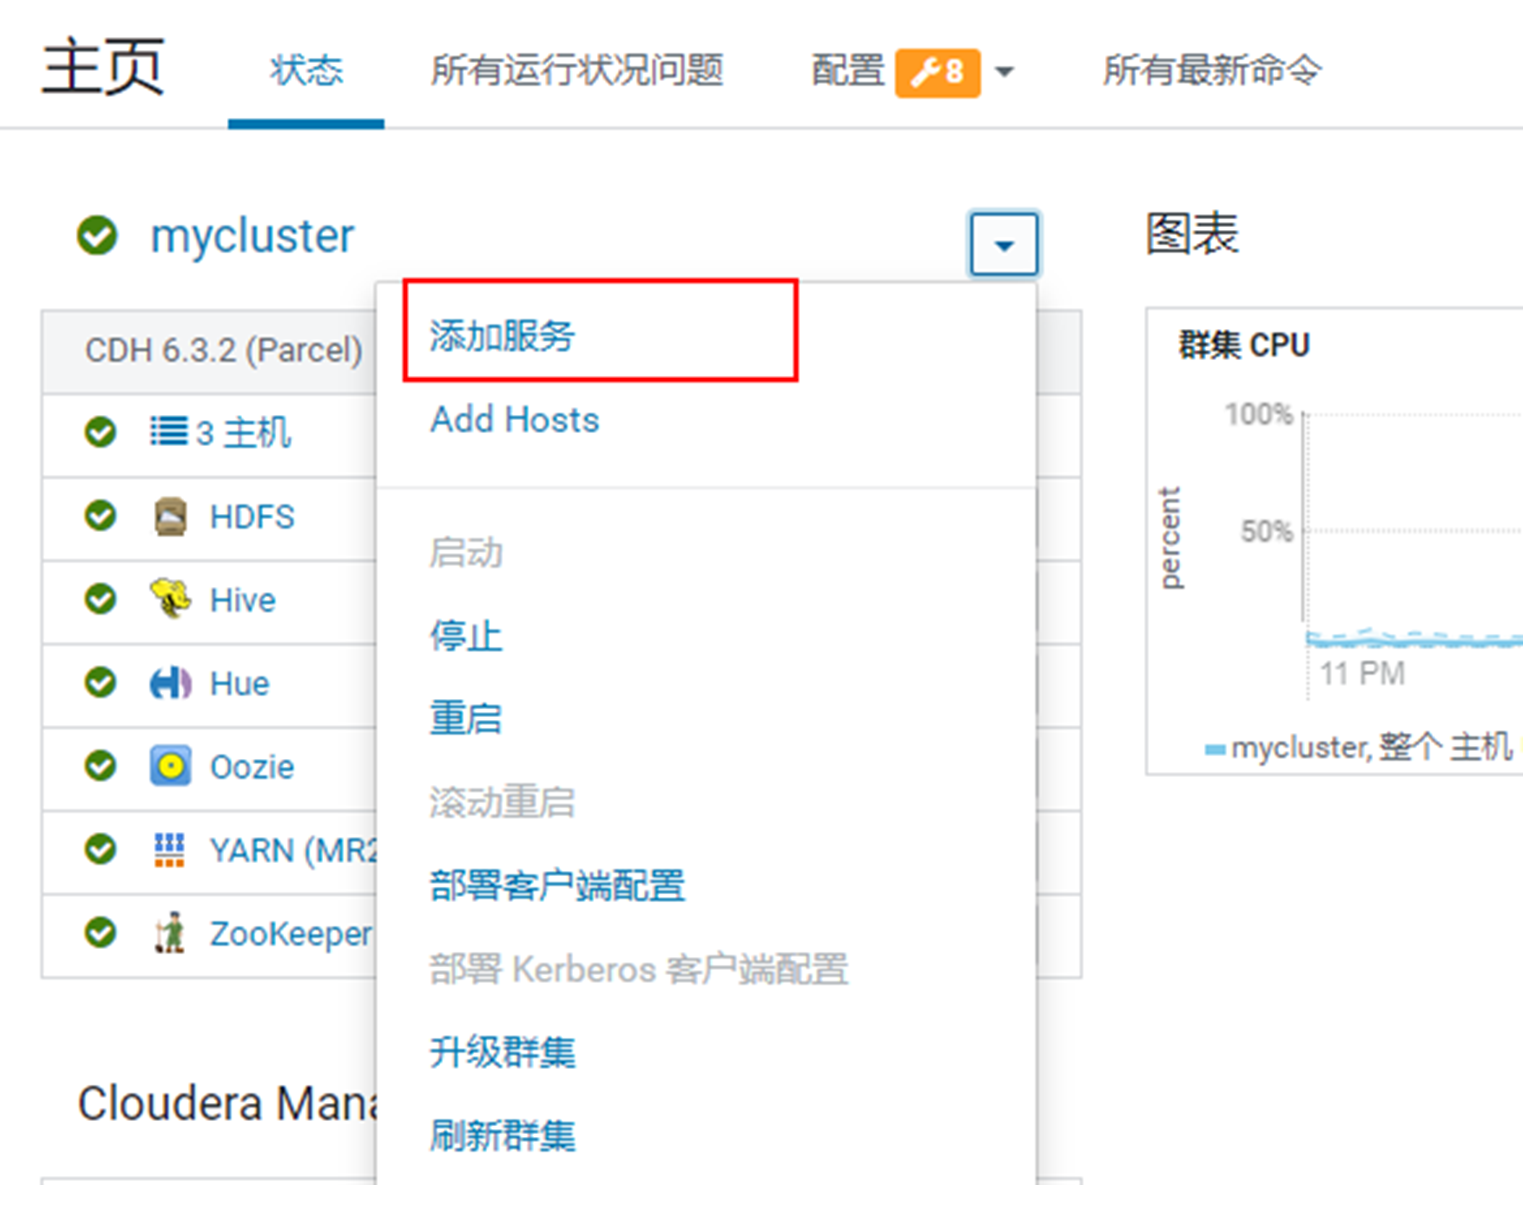Open the YARN (MR2 service link

coord(293,851)
